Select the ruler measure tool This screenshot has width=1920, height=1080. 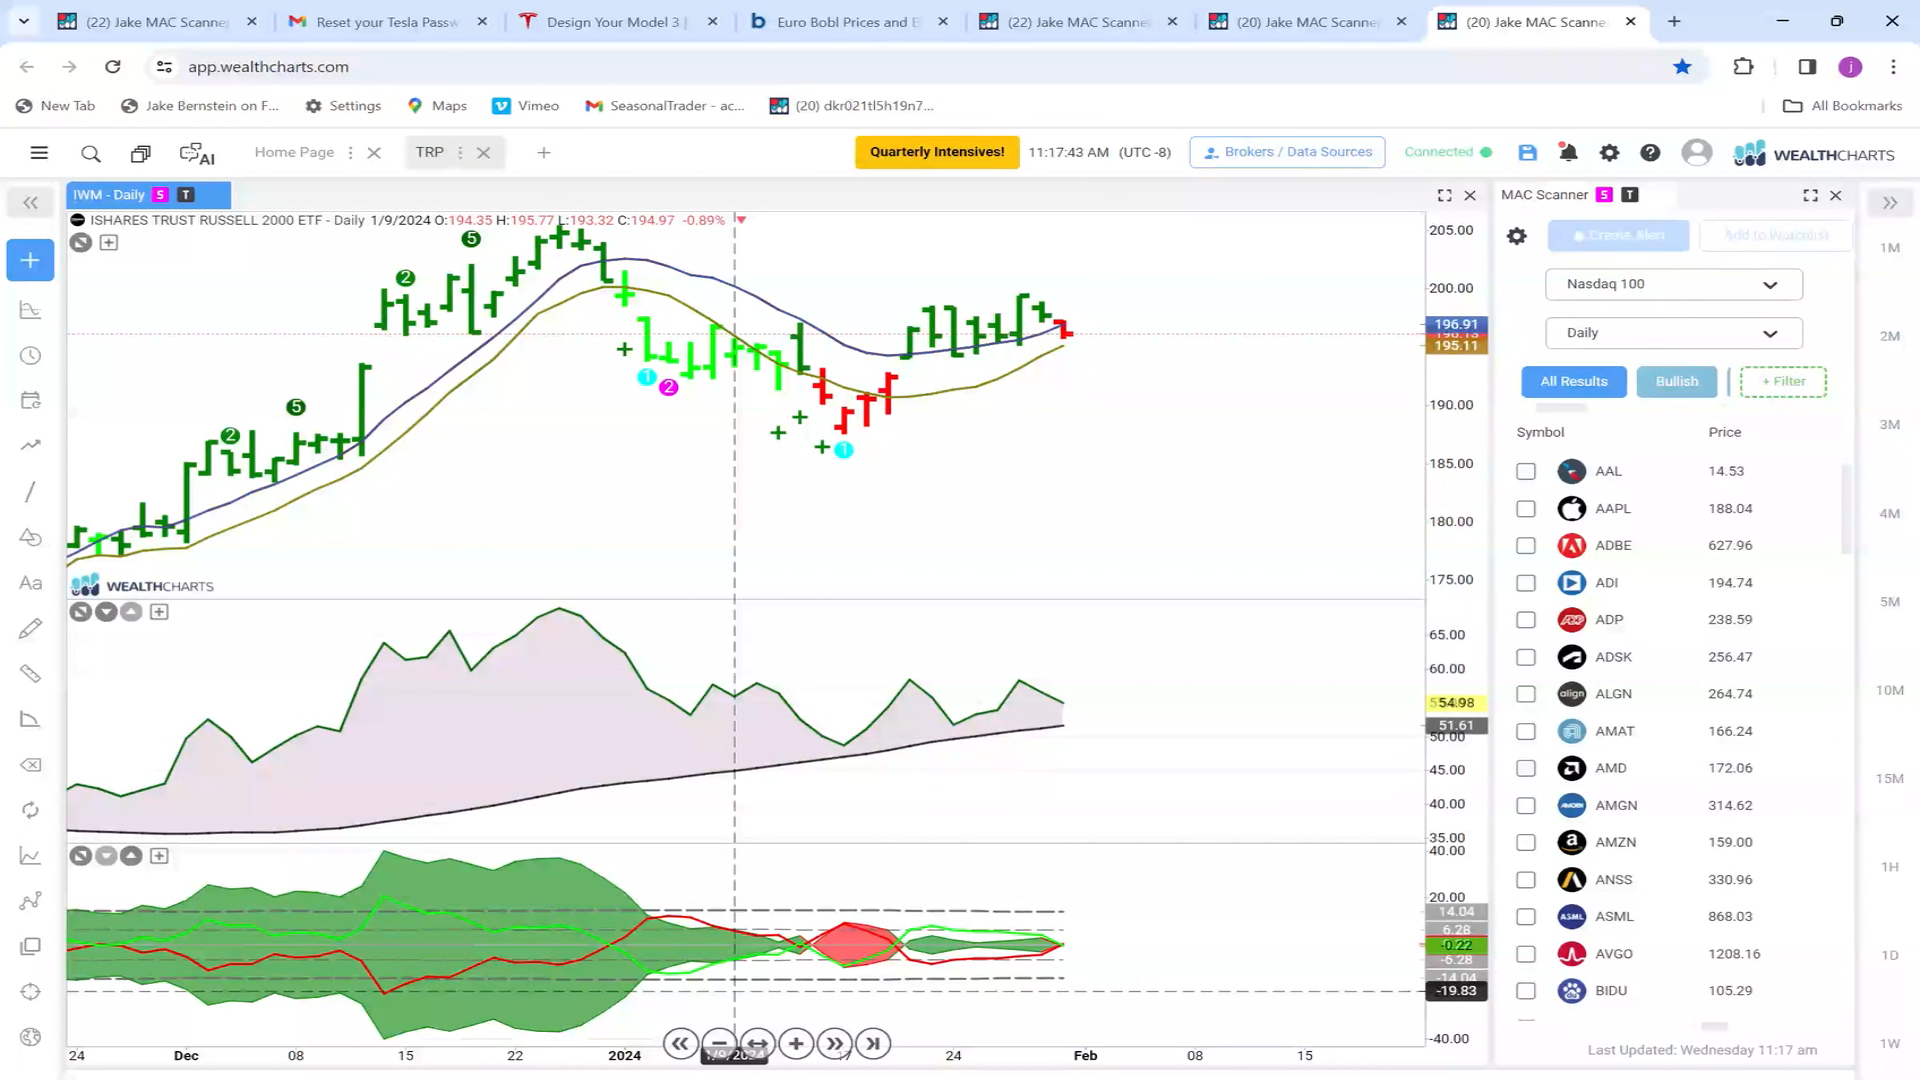click(30, 673)
